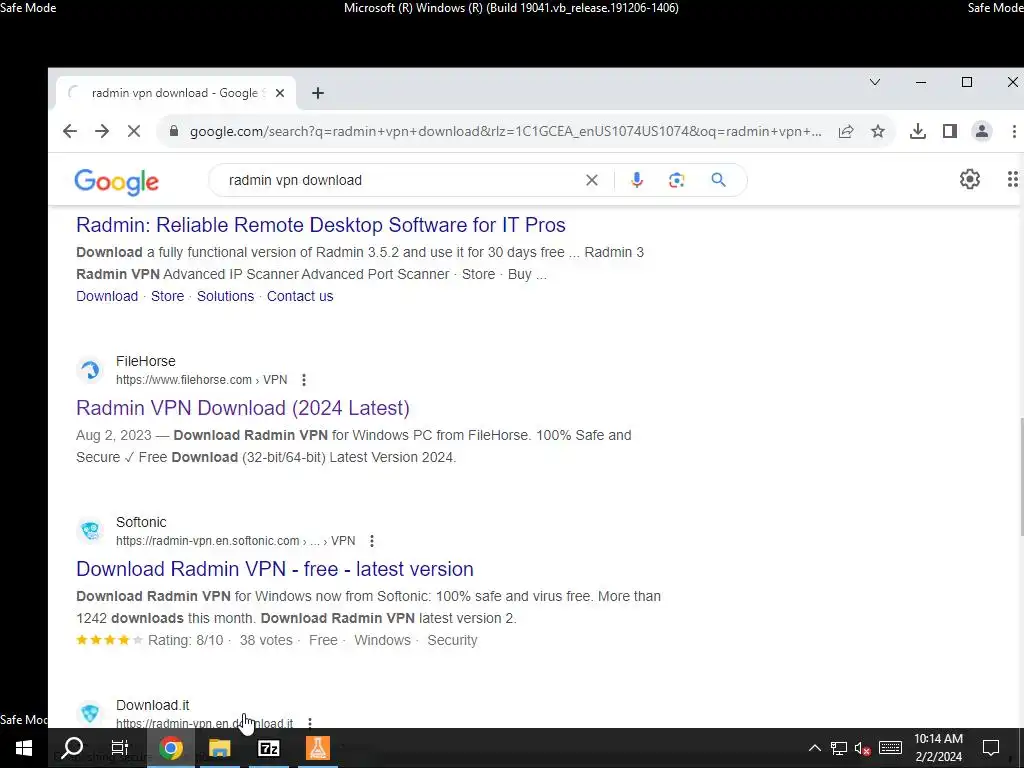
Task: Toggle Chrome side panel
Action: point(950,131)
